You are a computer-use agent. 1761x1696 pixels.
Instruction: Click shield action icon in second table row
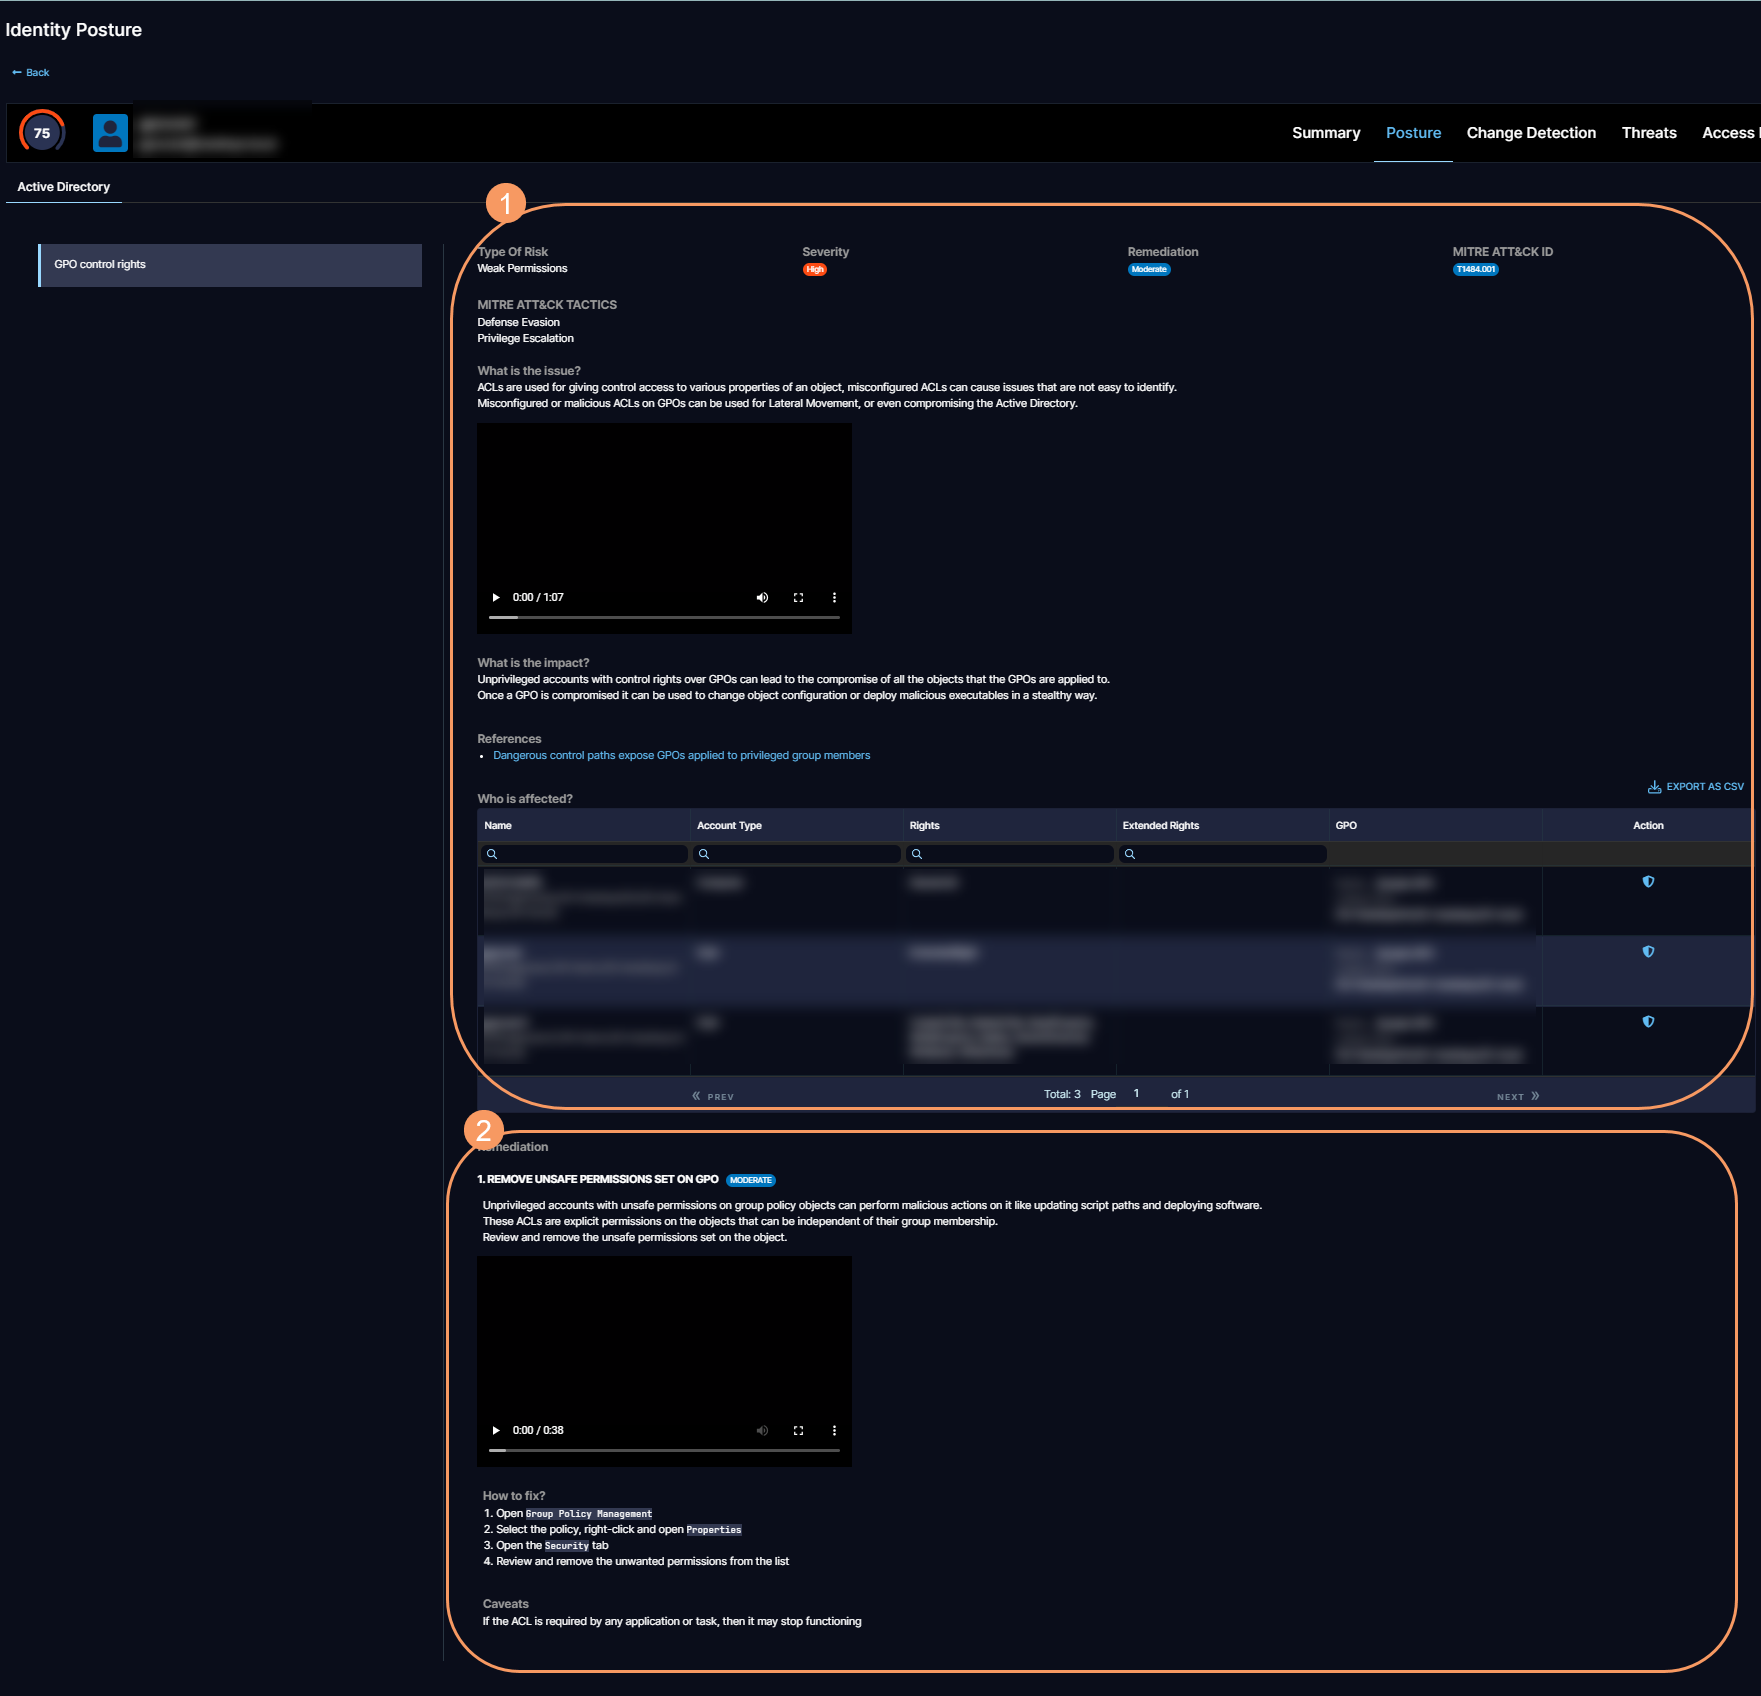[x=1648, y=952]
